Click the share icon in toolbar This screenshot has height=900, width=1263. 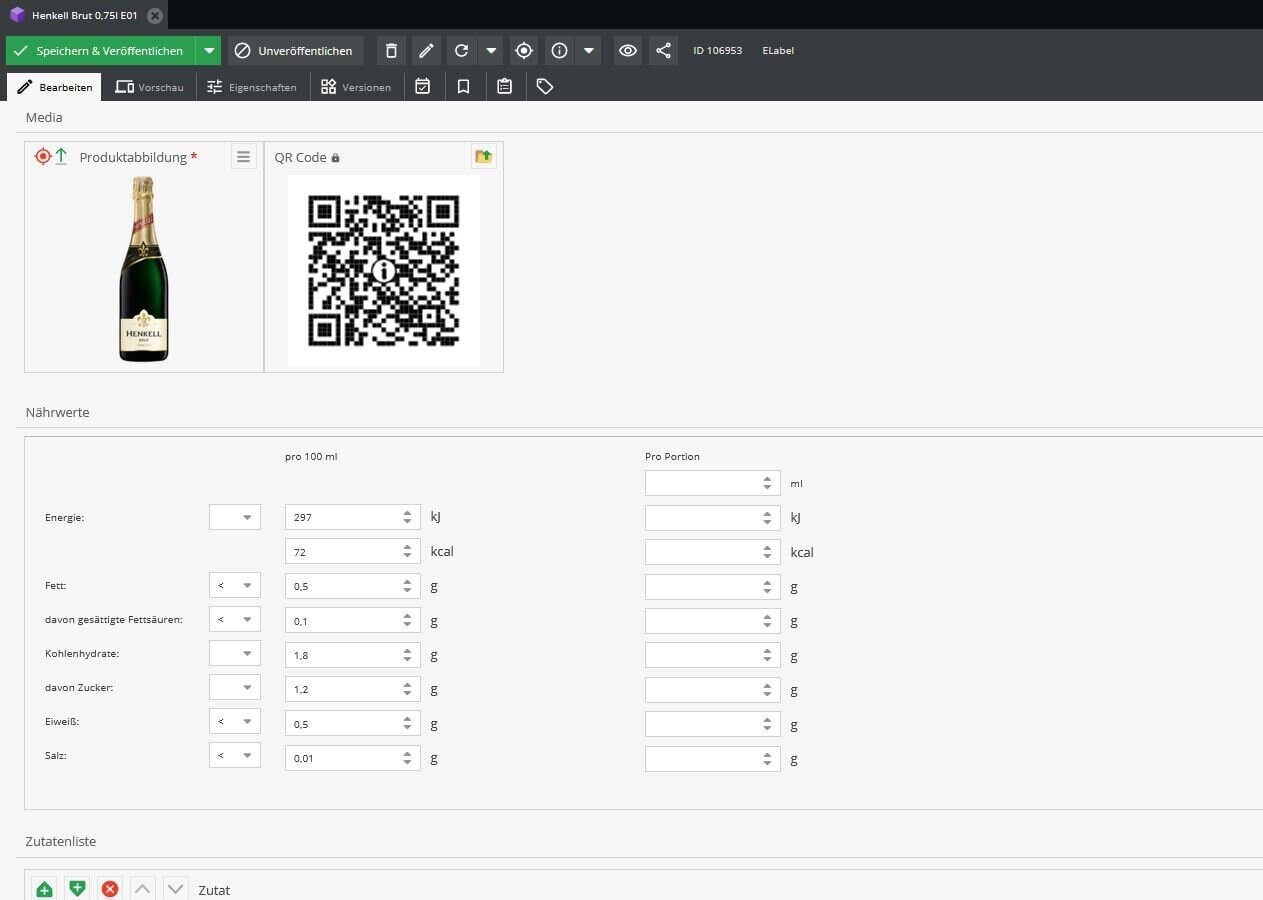[x=663, y=51]
